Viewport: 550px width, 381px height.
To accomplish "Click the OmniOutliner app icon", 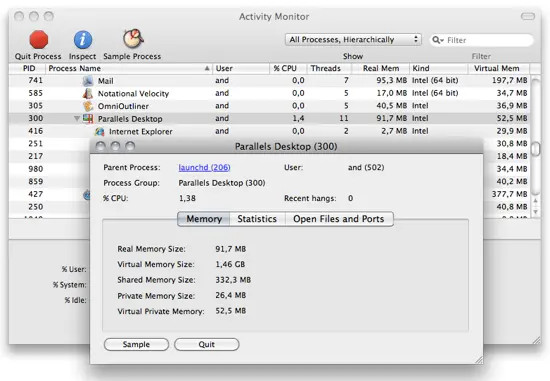I will coord(88,106).
